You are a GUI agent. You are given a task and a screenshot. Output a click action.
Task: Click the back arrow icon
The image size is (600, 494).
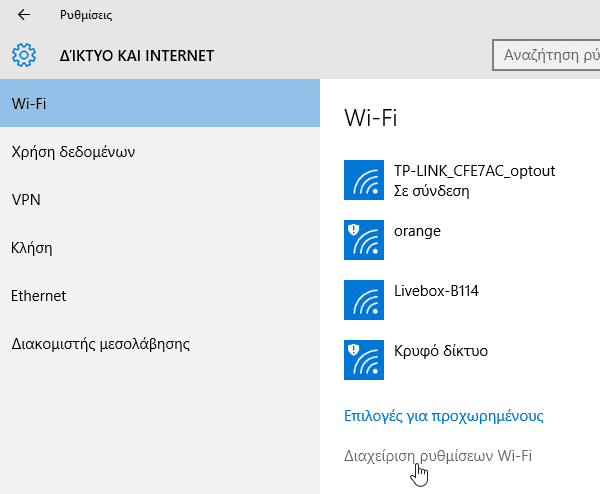click(24, 15)
